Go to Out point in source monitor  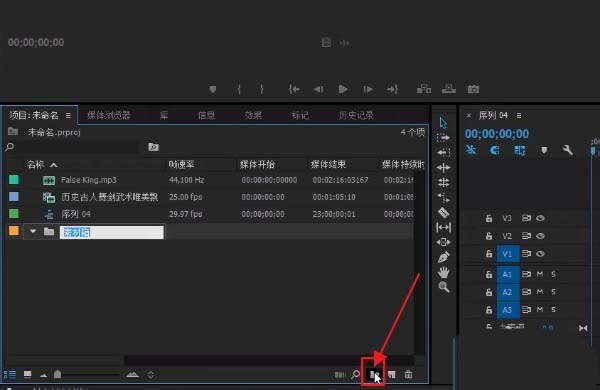tap(392, 90)
